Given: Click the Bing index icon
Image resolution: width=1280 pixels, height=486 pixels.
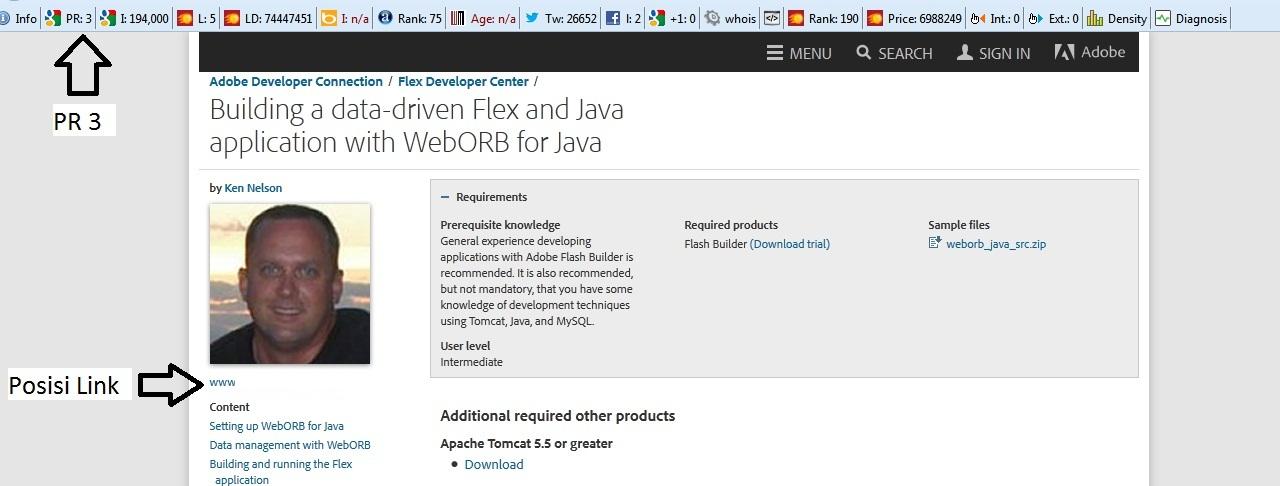Looking at the screenshot, I should pos(328,18).
